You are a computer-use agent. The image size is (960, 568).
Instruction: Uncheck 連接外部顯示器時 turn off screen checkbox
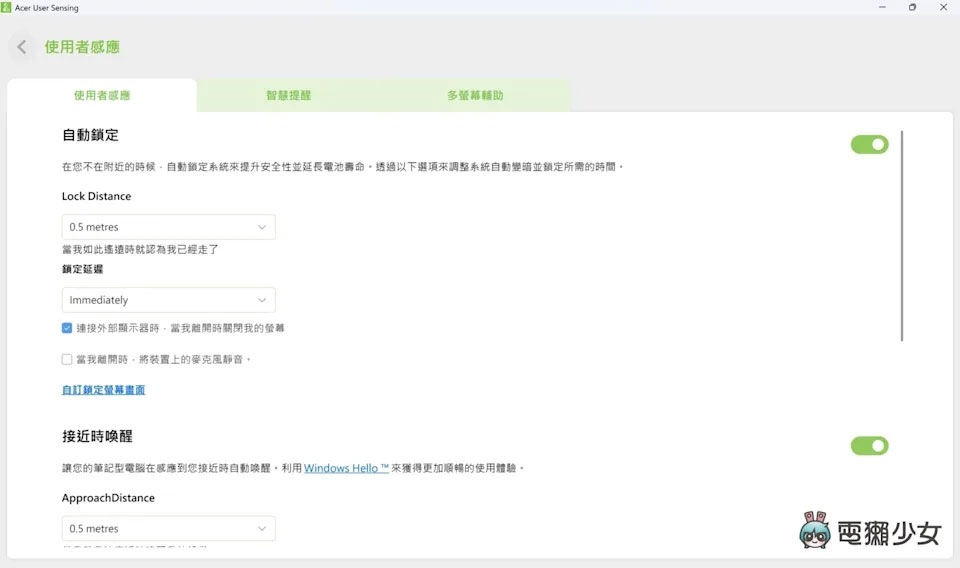point(67,328)
